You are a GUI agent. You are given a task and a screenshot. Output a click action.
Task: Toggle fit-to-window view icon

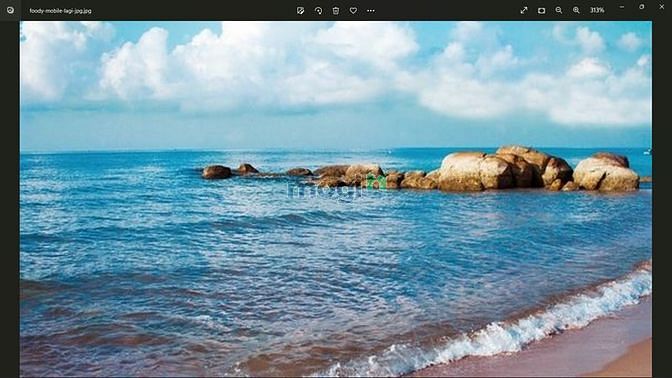(x=541, y=10)
